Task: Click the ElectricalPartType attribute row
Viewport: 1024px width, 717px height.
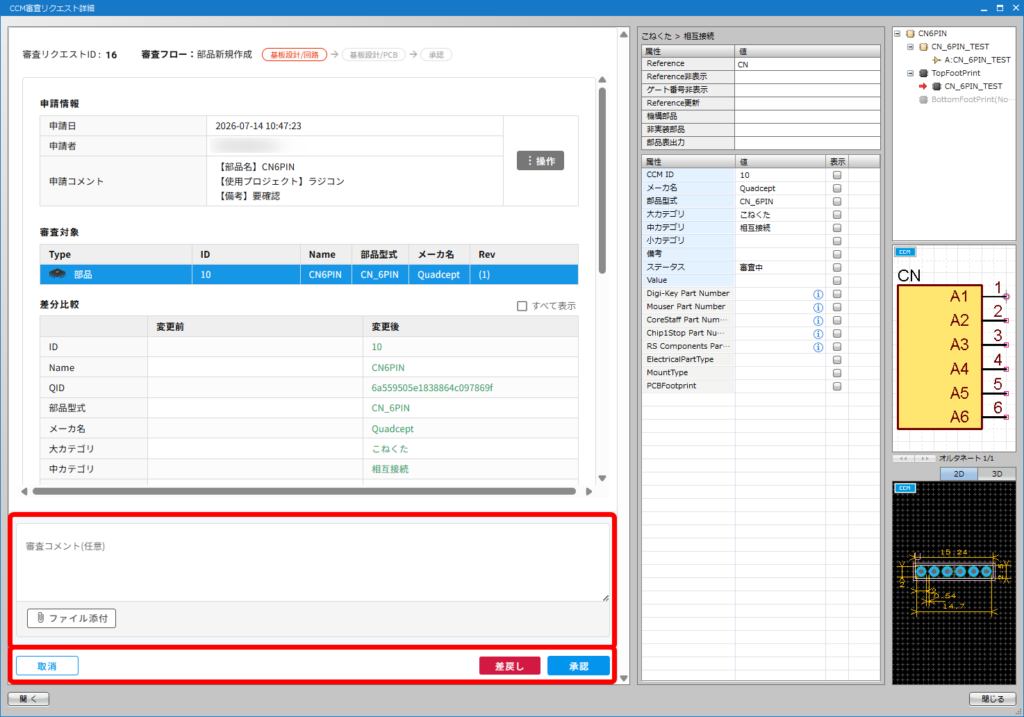Action: pyautogui.click(x=761, y=360)
